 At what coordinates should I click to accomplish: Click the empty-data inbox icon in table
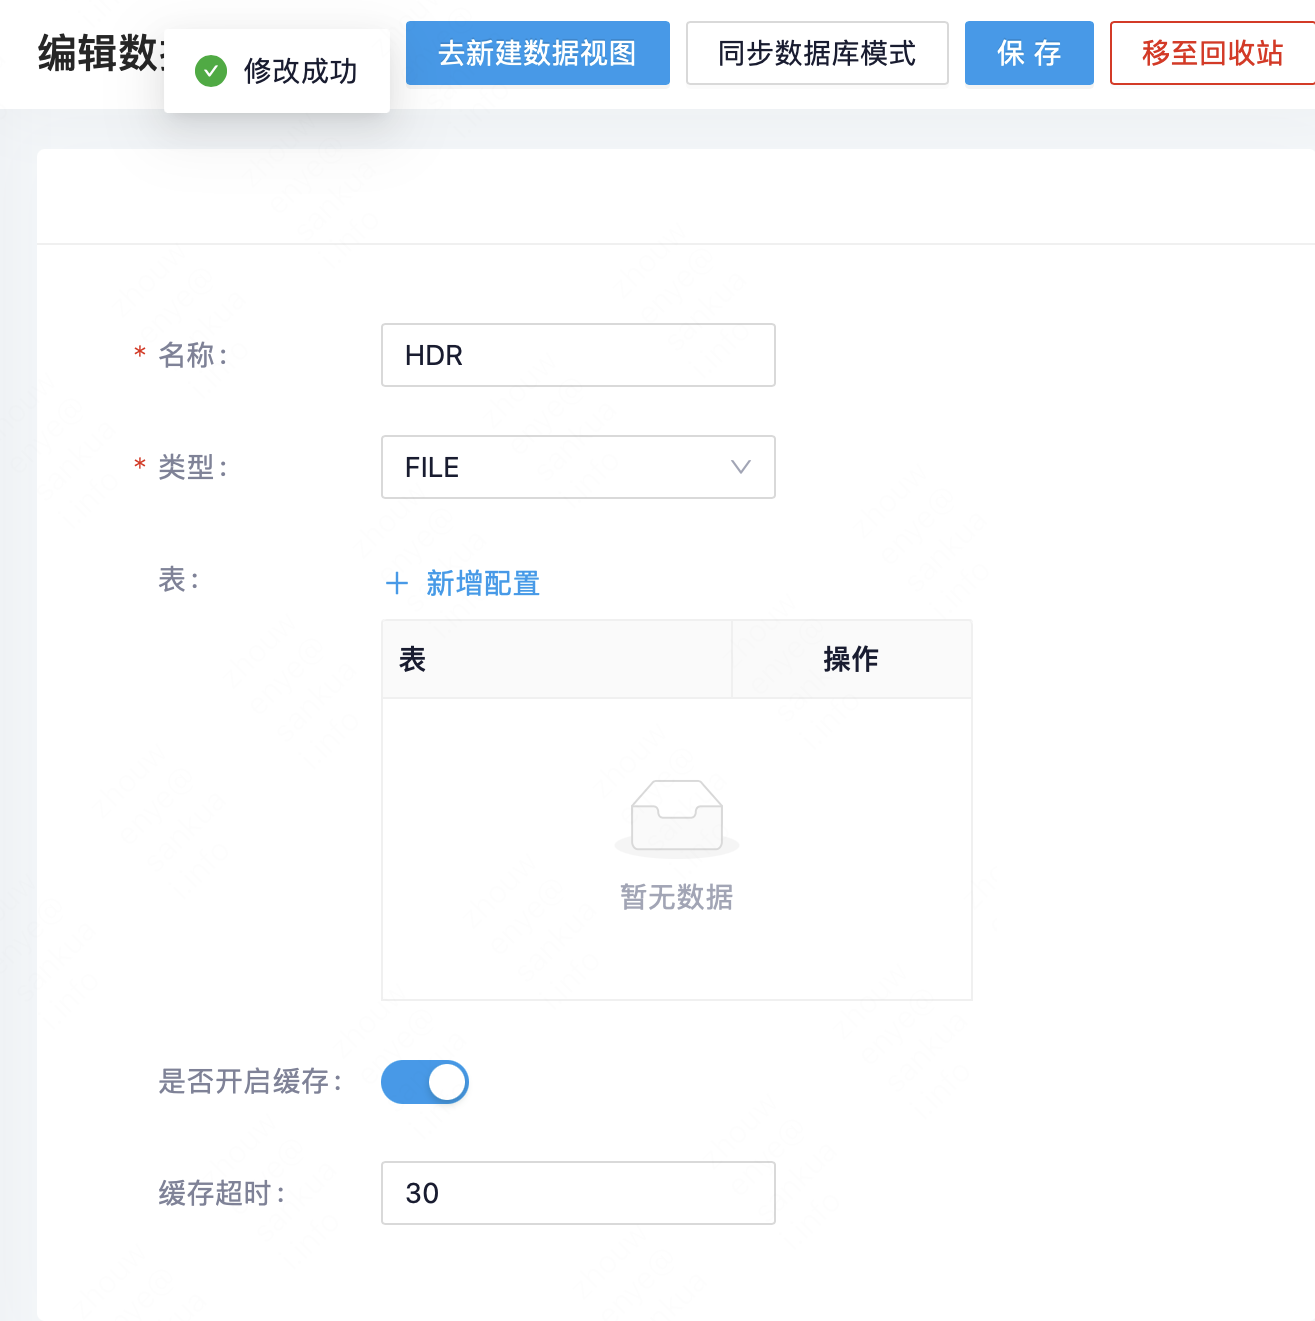(x=676, y=815)
